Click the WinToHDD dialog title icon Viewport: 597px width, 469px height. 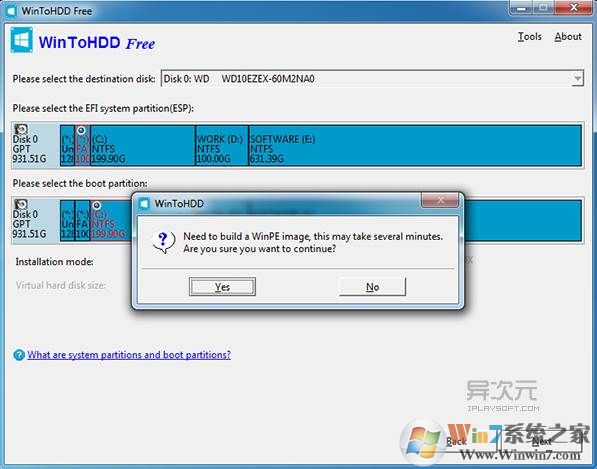pyautogui.click(x=144, y=204)
